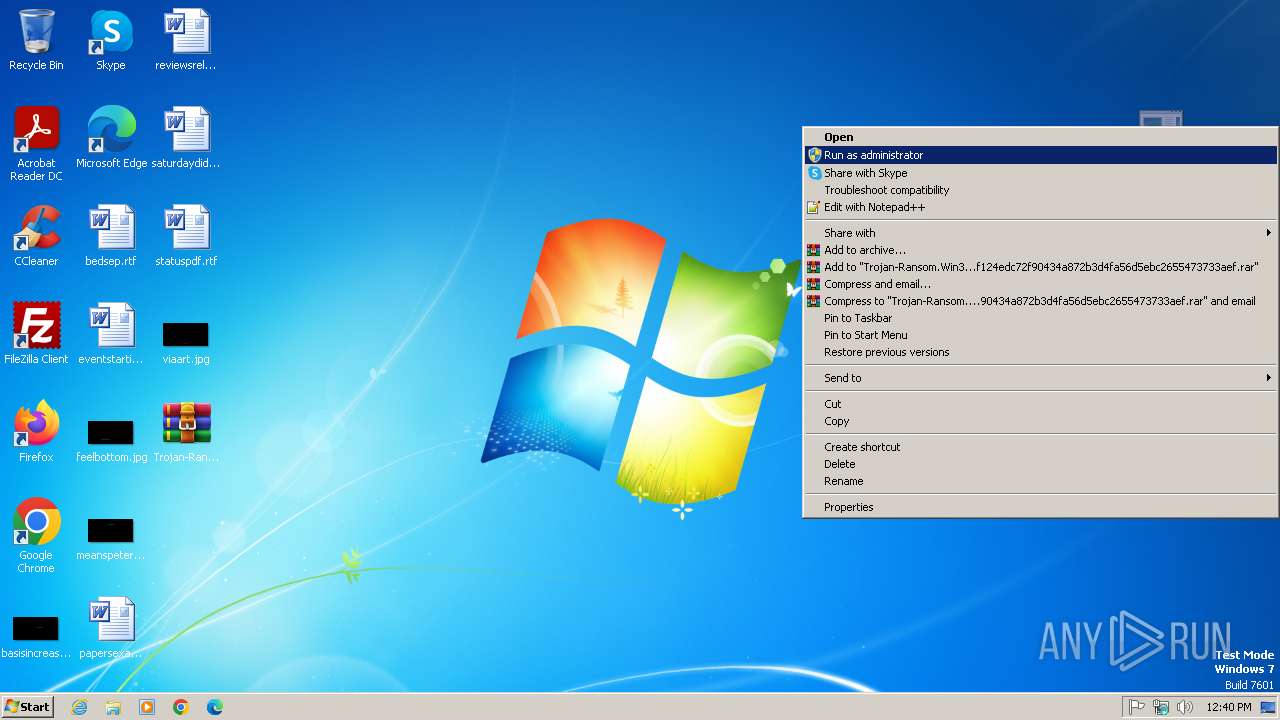Choose Share with Skype

pyautogui.click(x=1040, y=173)
